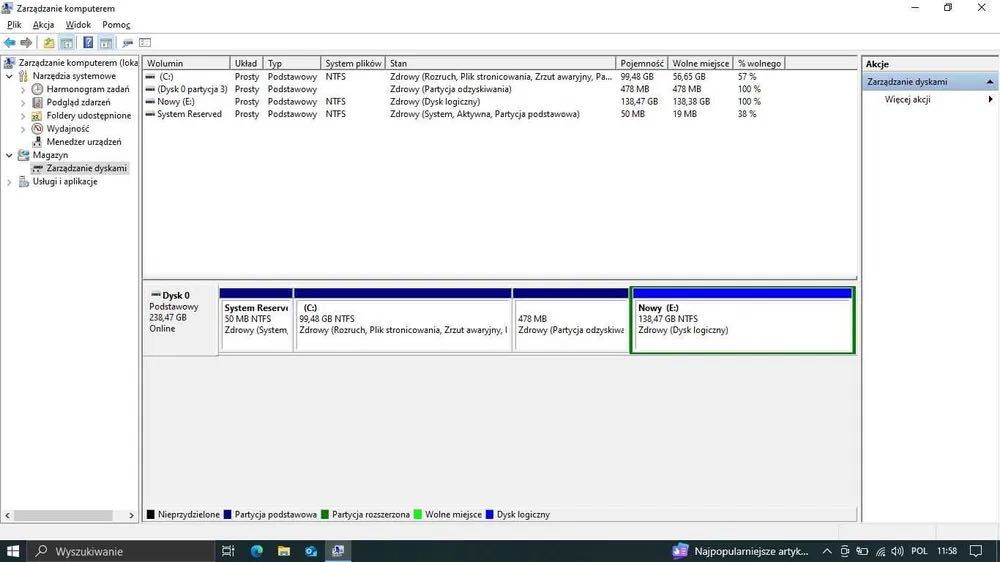Expand the Foldery udostępnione node

(x=23, y=115)
